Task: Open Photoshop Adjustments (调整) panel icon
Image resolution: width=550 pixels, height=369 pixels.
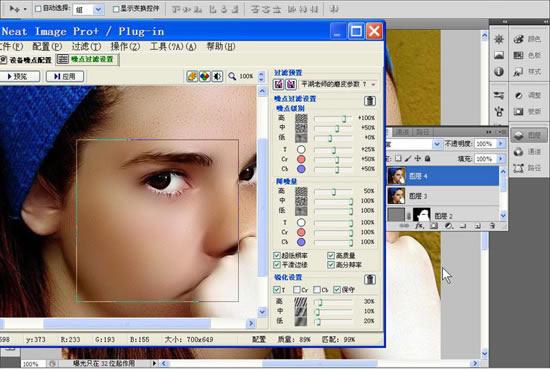Action: click(519, 95)
